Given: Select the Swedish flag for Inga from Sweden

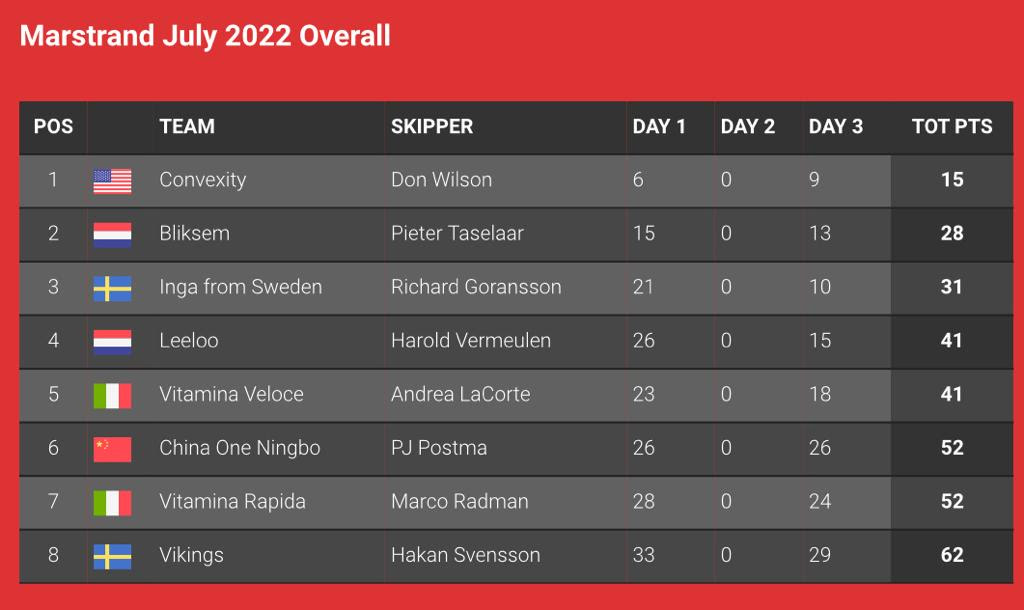Looking at the screenshot, I should (112, 289).
